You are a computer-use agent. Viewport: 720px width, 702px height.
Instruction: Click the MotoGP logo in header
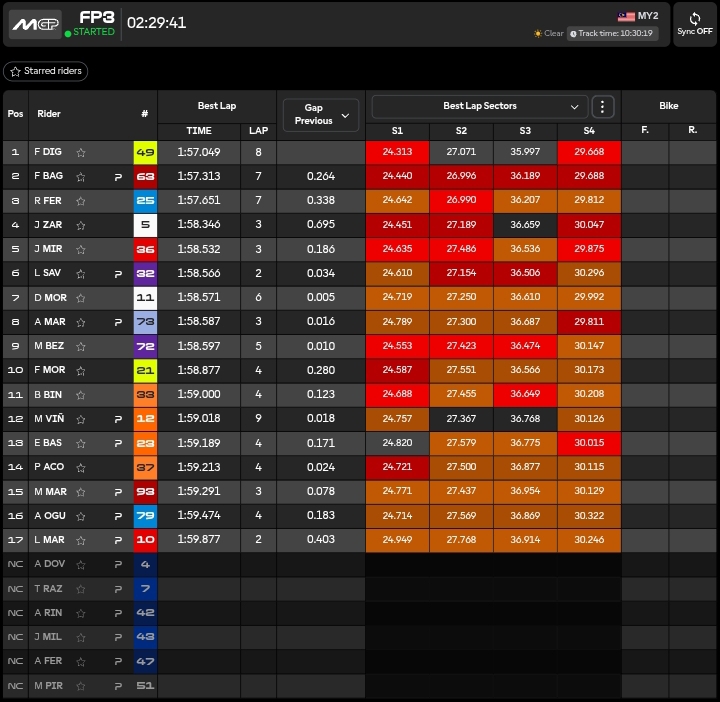point(35,23)
